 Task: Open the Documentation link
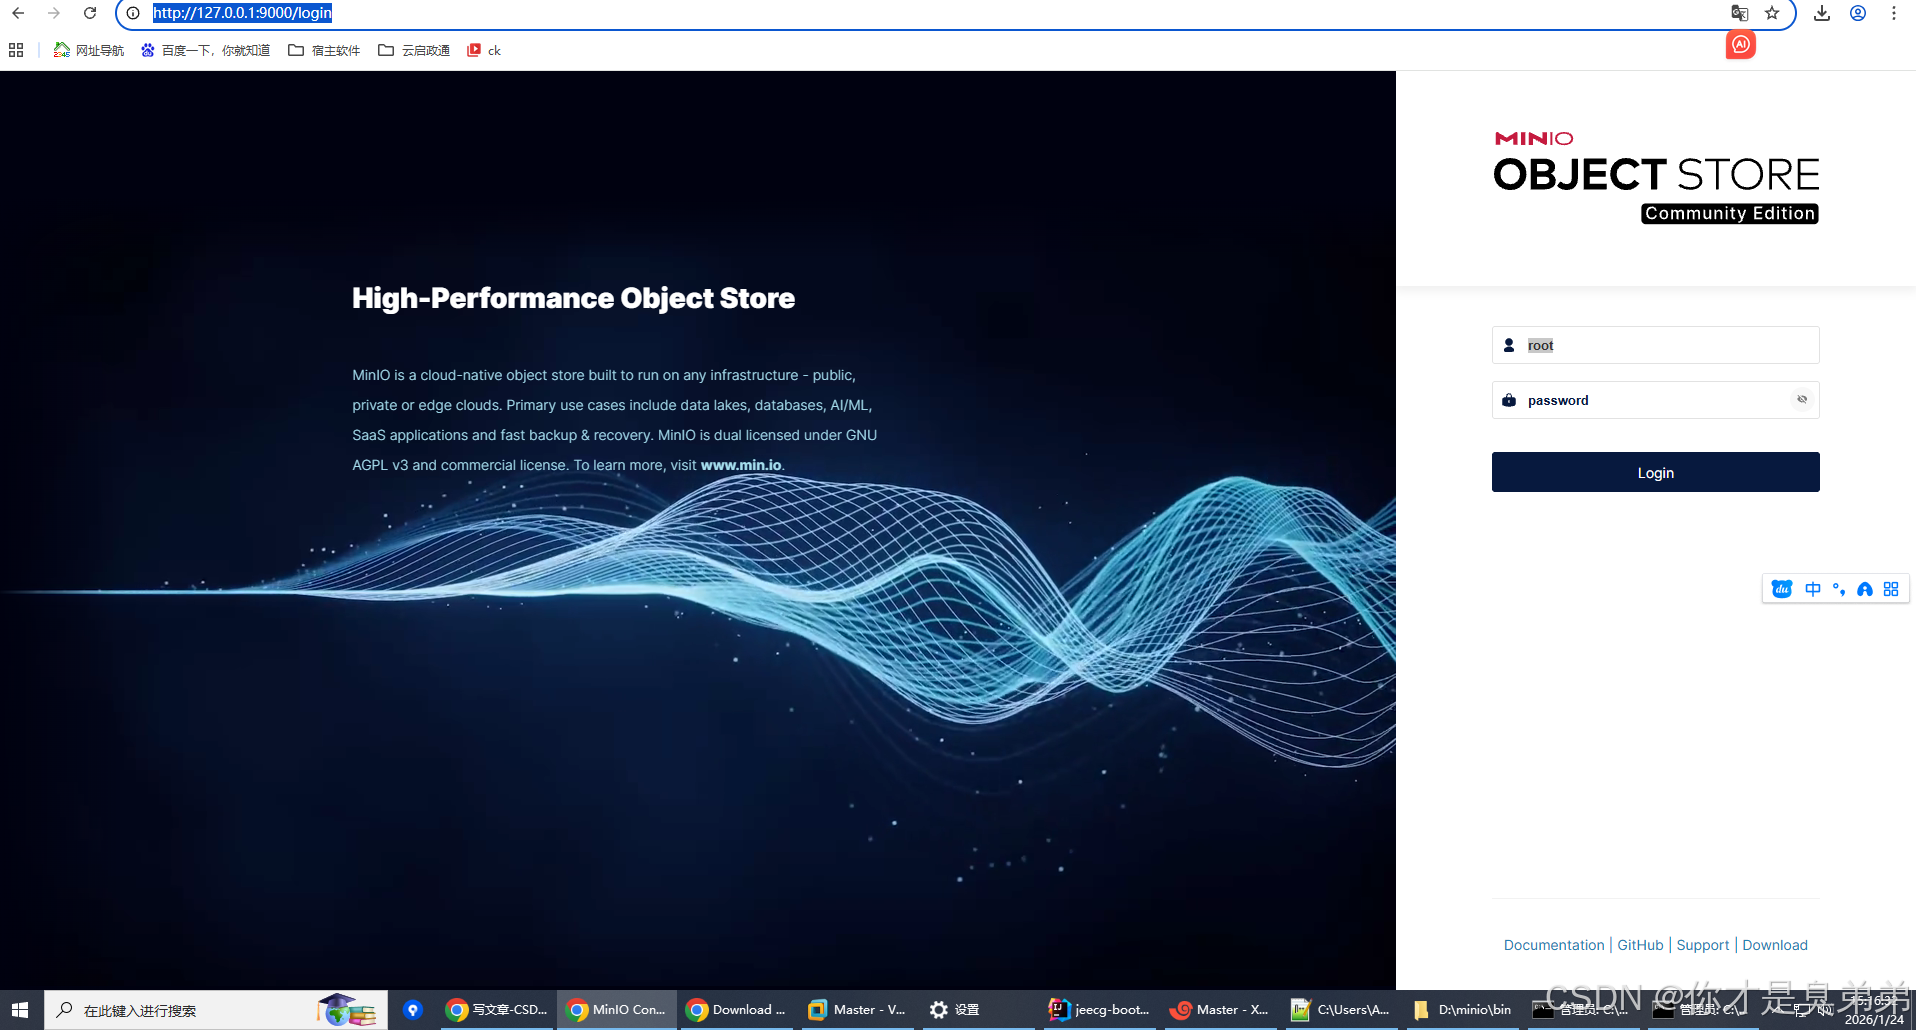click(x=1553, y=945)
